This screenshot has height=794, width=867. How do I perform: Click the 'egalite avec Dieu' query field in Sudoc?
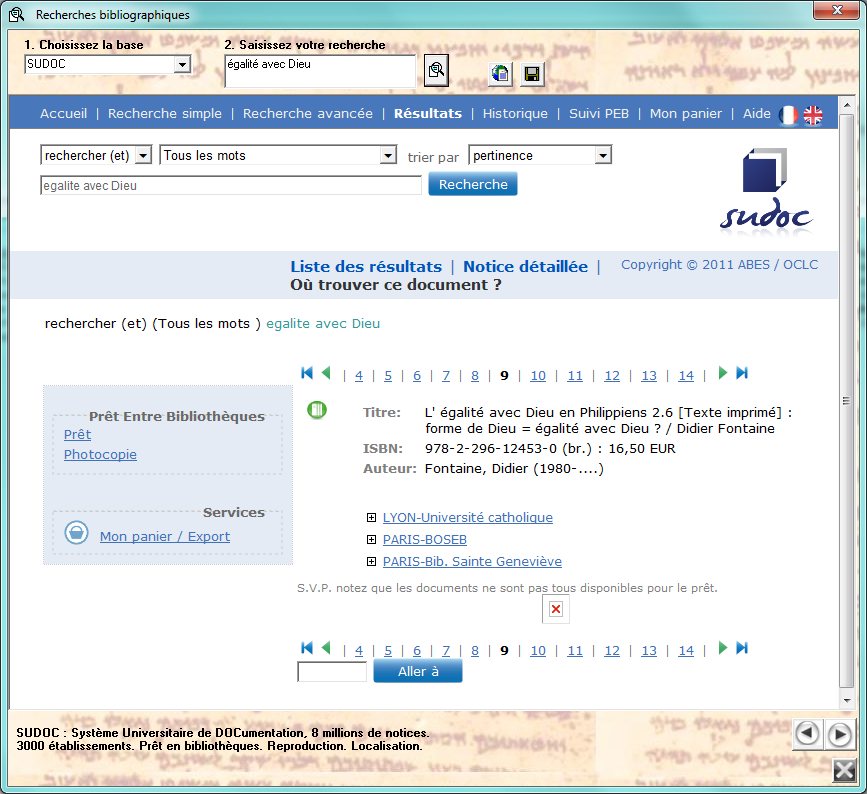click(231, 186)
